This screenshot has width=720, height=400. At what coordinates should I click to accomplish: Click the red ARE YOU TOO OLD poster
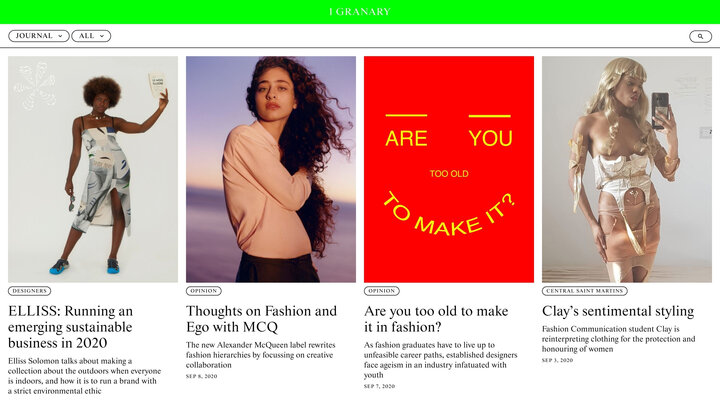tap(449, 169)
